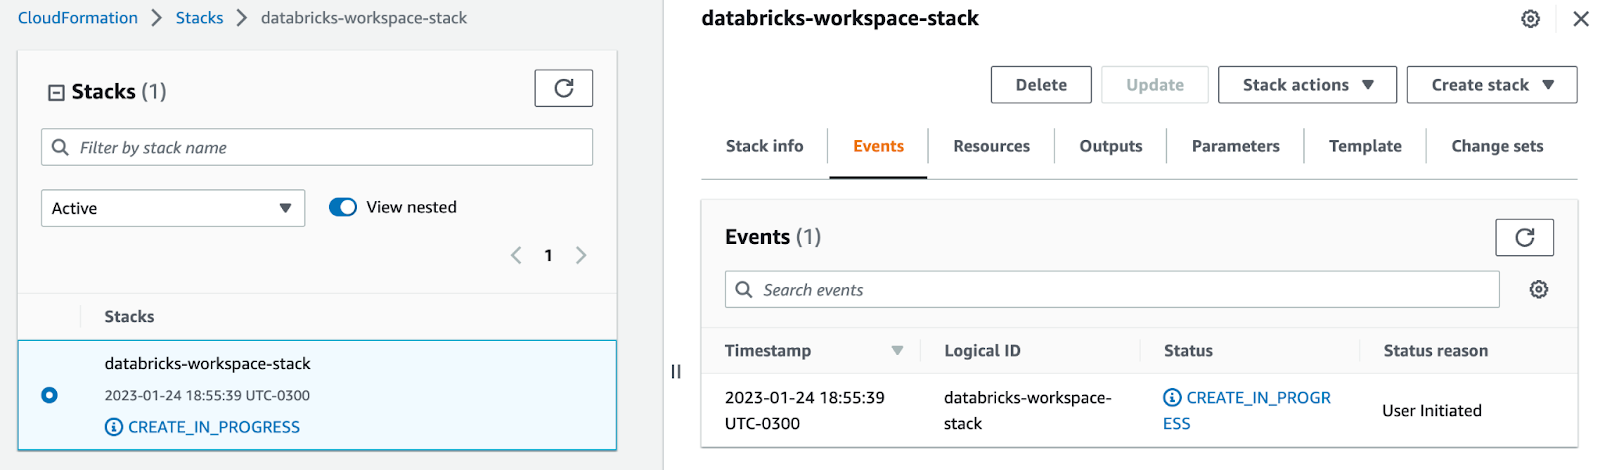The height and width of the screenshot is (470, 1600).
Task: Go to next Stacks page
Action: (x=581, y=255)
